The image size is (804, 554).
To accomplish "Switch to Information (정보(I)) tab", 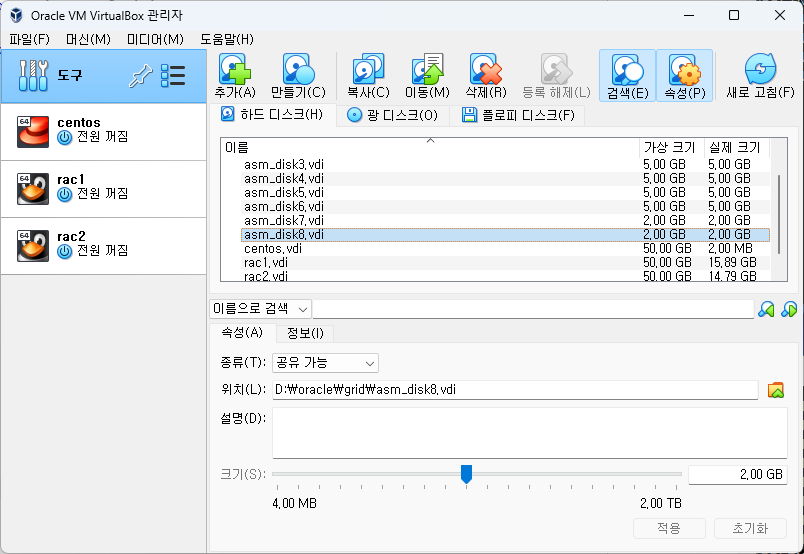I will click(305, 333).
